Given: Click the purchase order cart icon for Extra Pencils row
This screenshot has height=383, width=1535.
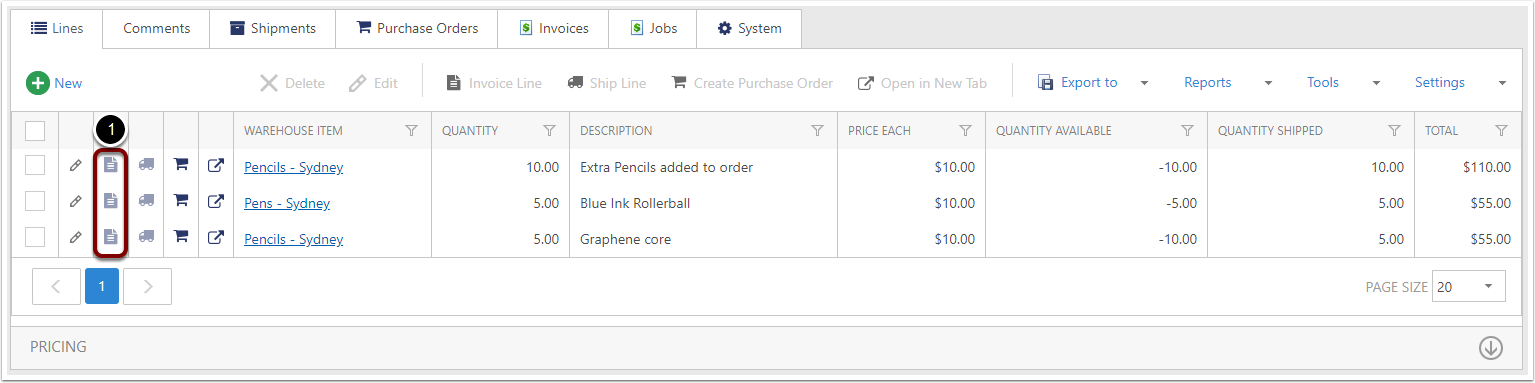Looking at the screenshot, I should click(181, 165).
